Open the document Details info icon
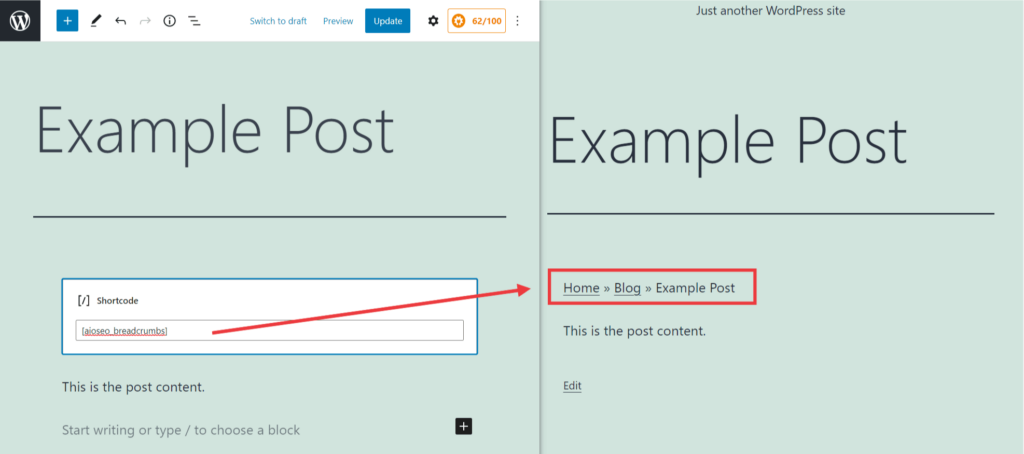This screenshot has width=1024, height=454. [x=170, y=21]
